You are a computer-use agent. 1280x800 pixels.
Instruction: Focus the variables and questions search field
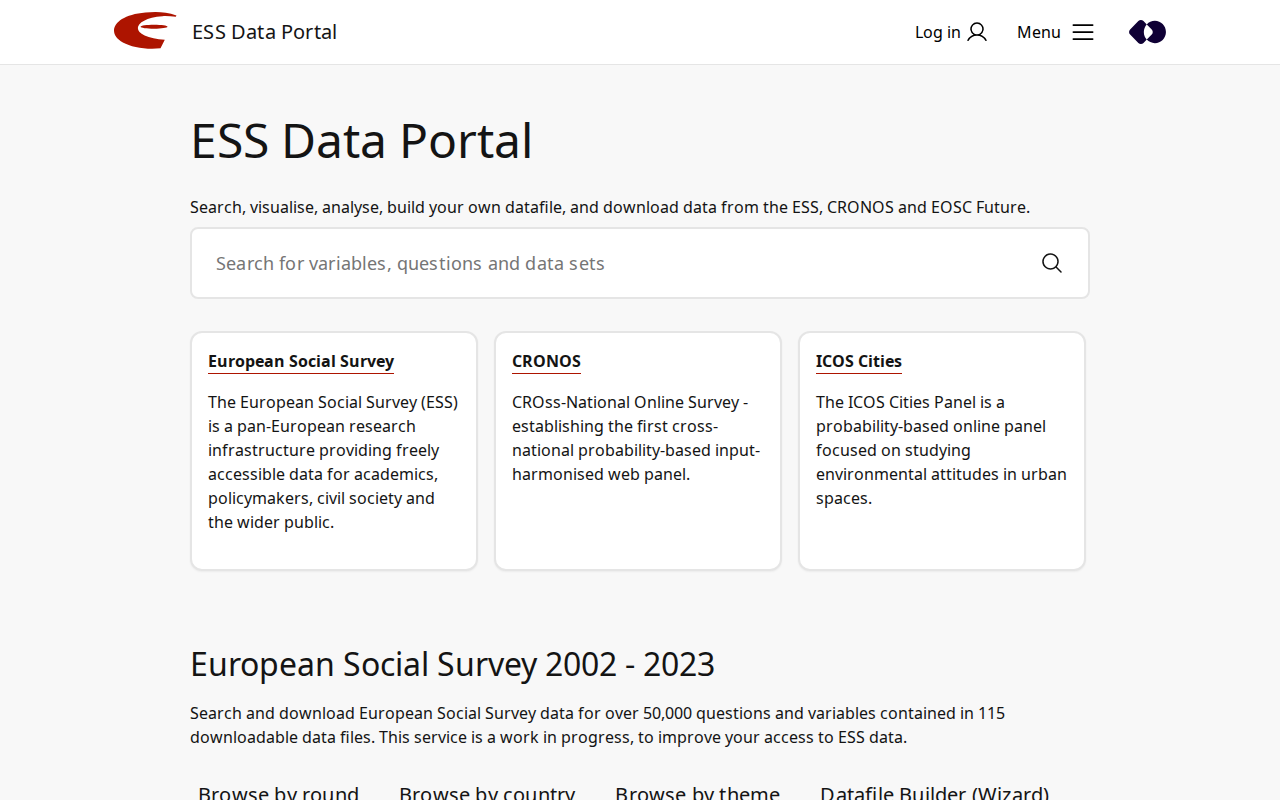pos(610,263)
